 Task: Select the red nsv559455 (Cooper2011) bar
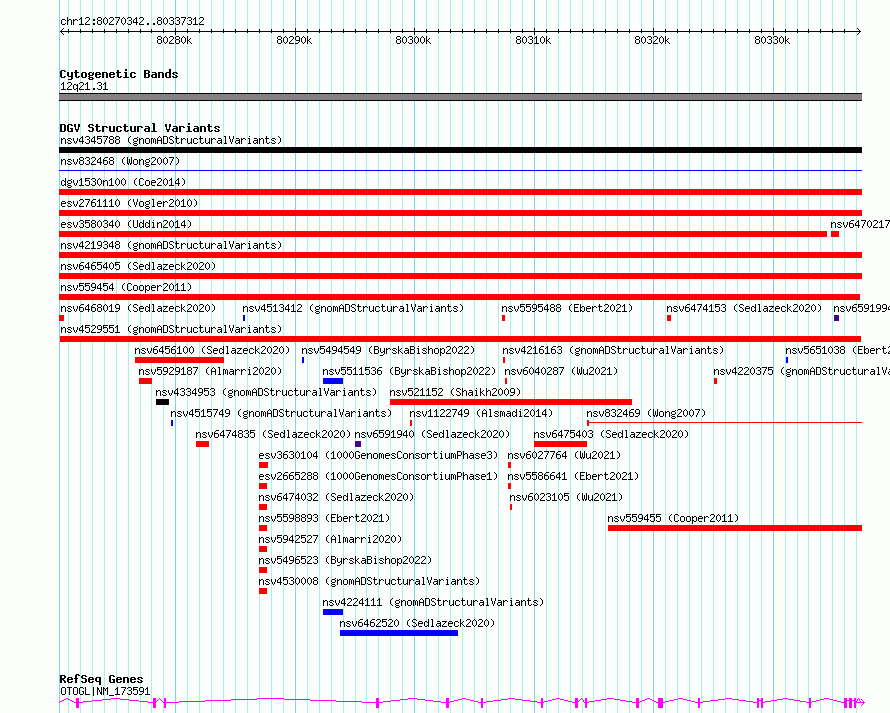tap(735, 528)
